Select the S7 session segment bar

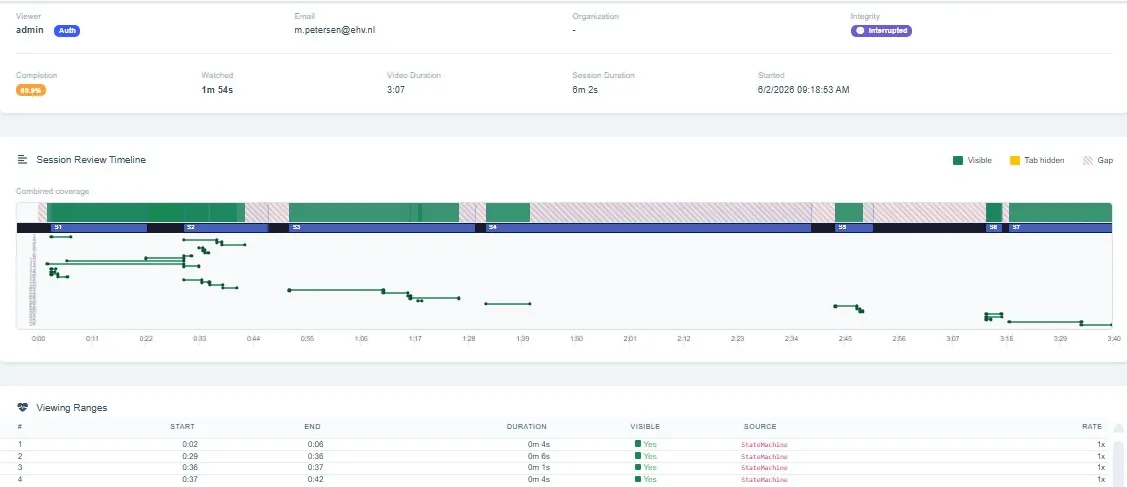1060,228
